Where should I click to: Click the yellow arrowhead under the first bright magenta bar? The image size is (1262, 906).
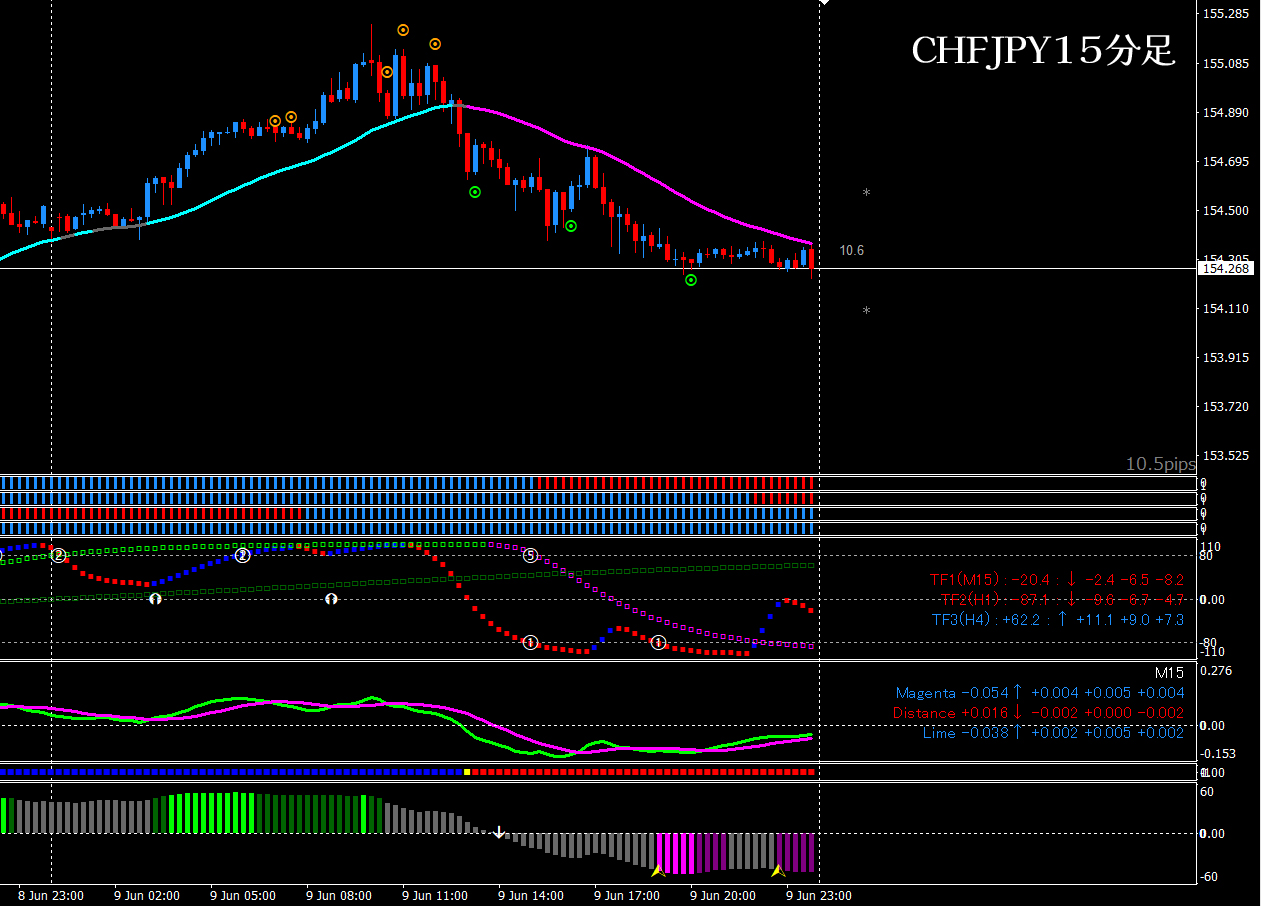pyautogui.click(x=657, y=871)
